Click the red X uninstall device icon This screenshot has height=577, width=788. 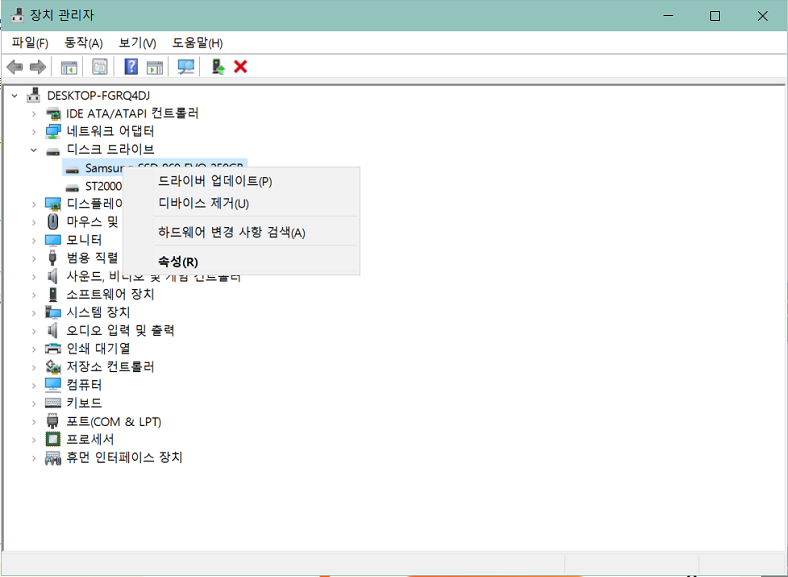tap(240, 66)
